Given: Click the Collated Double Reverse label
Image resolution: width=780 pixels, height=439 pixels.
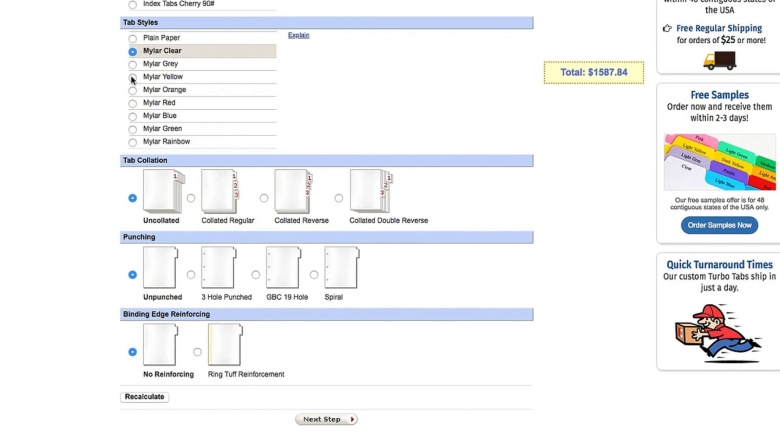Looking at the screenshot, I should tap(389, 220).
